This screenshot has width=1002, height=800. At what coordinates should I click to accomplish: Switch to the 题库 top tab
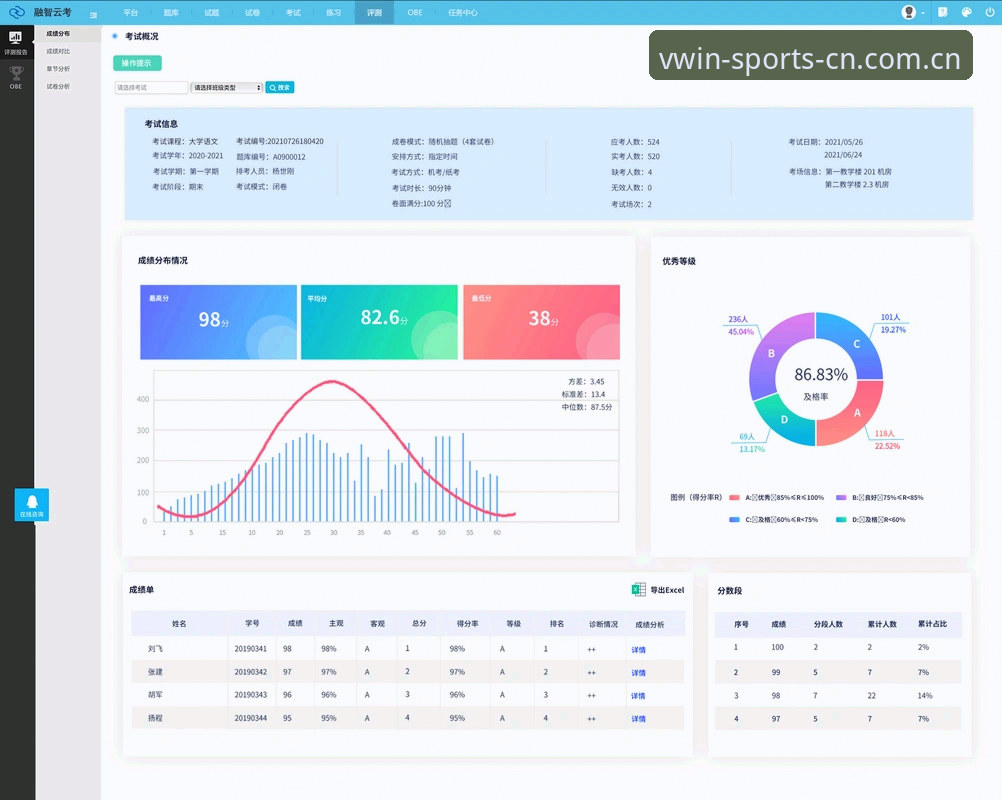171,12
